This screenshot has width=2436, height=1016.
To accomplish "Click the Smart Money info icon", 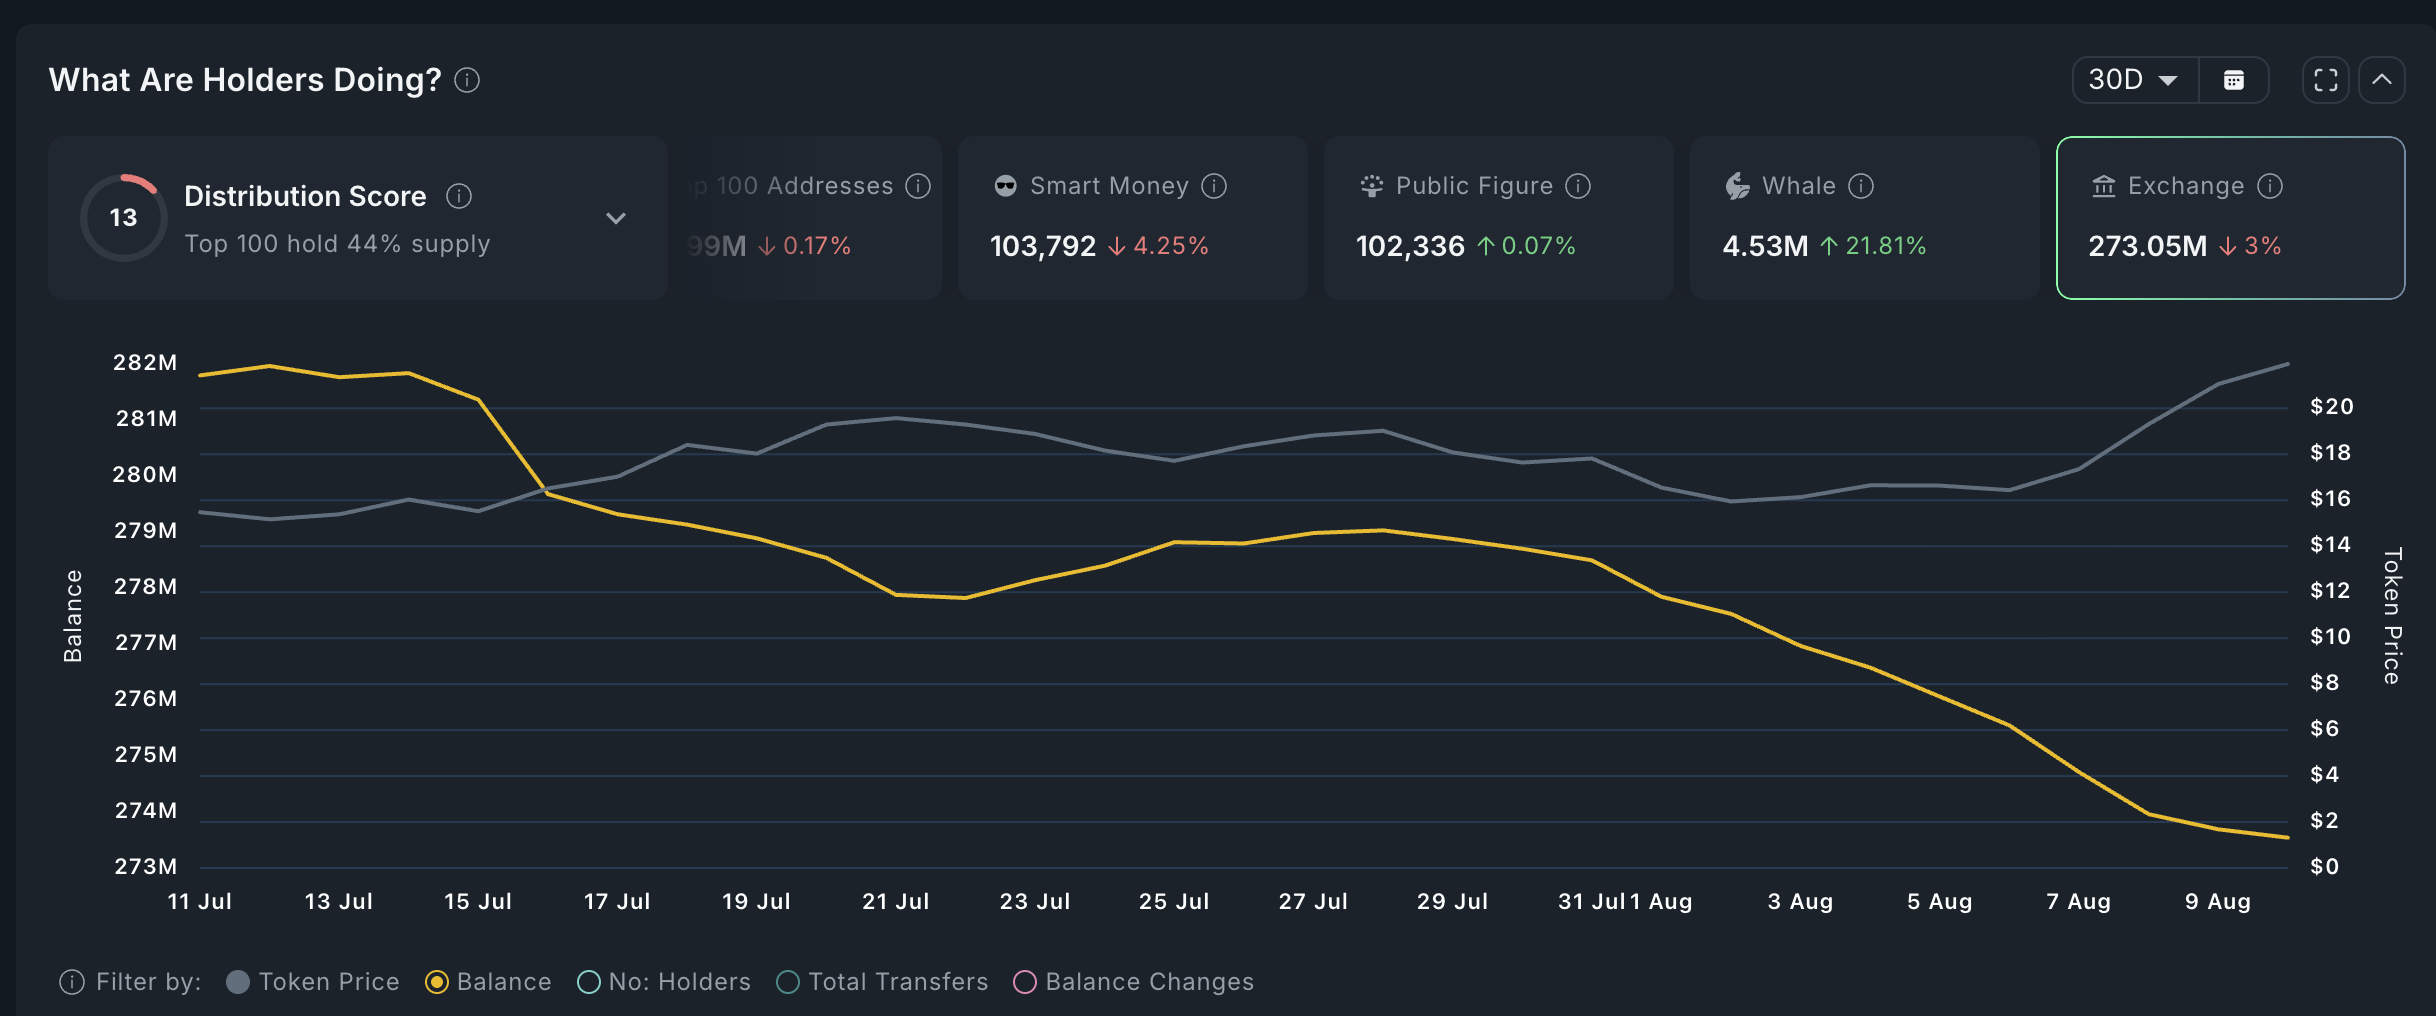I will coord(1214,186).
